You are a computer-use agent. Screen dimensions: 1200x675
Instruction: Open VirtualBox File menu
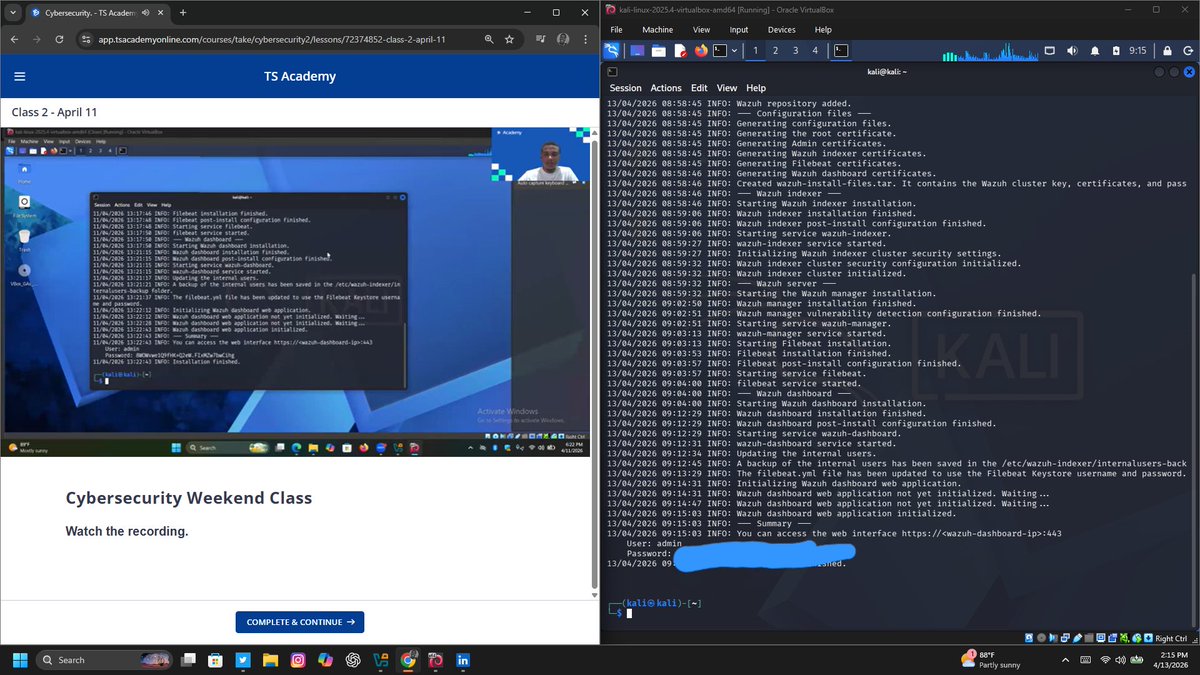tap(617, 30)
